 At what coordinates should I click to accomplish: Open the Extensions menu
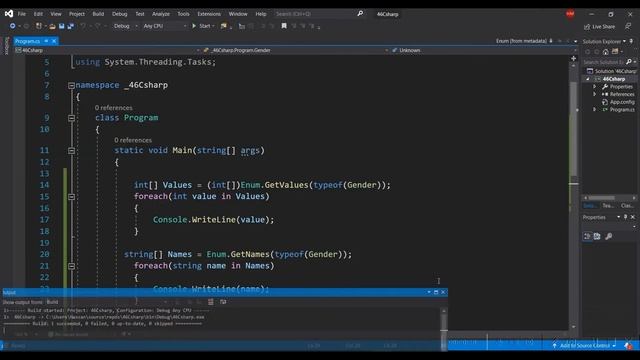click(209, 14)
